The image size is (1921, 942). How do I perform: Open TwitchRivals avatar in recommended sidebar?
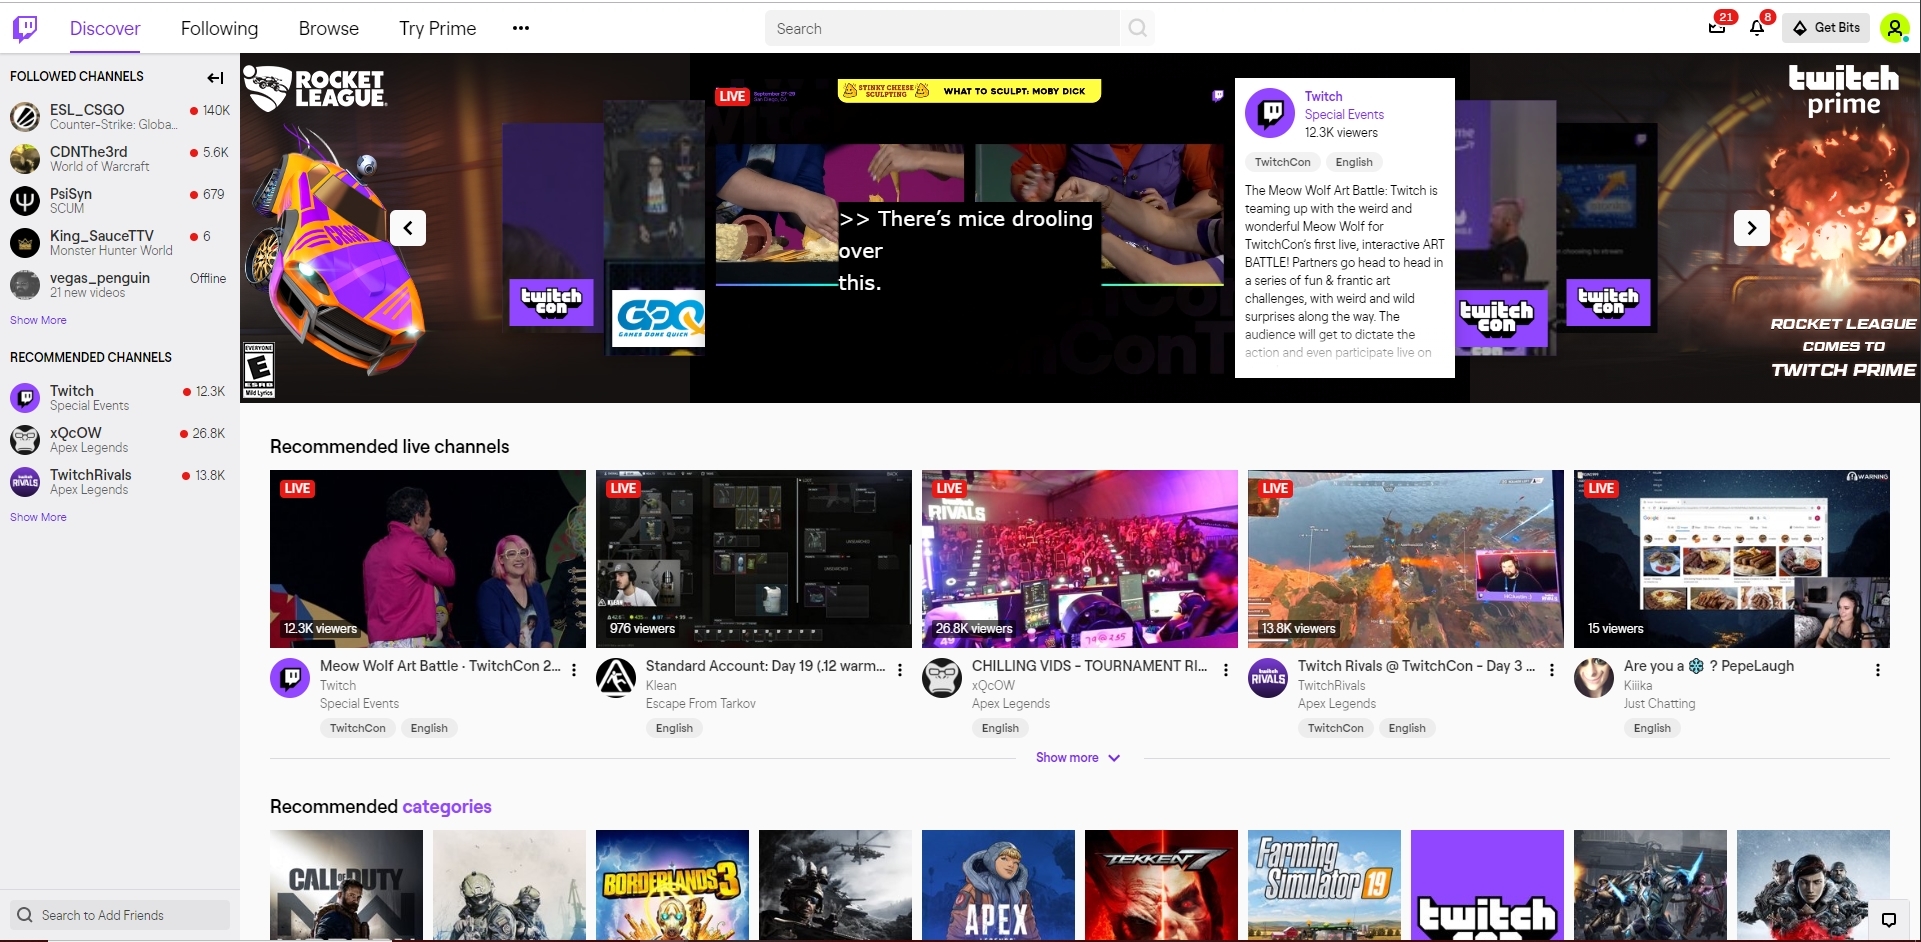pyautogui.click(x=25, y=482)
